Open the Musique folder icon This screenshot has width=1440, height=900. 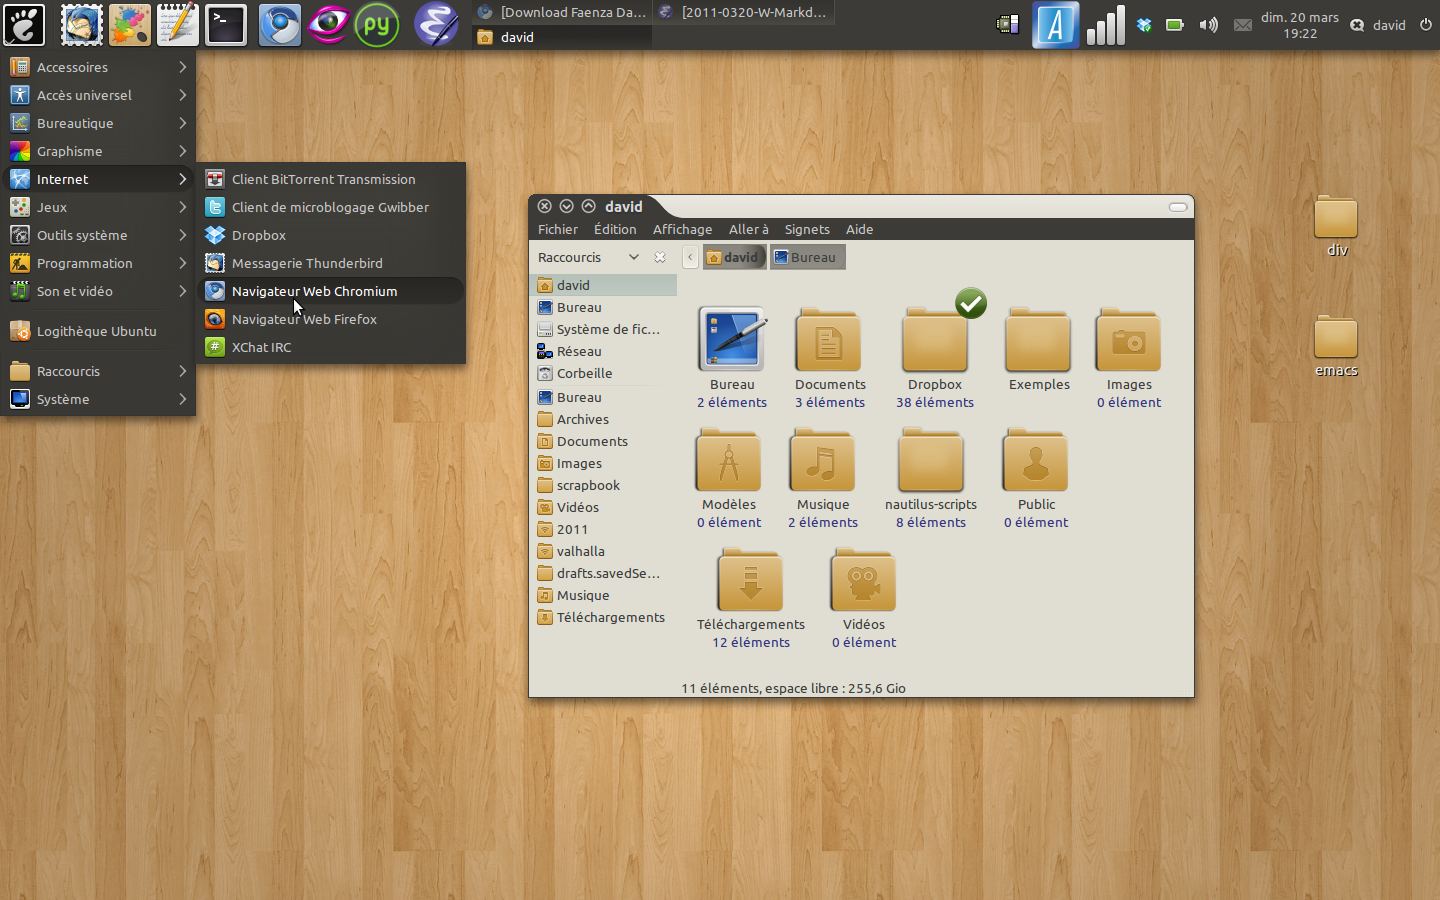(822, 462)
